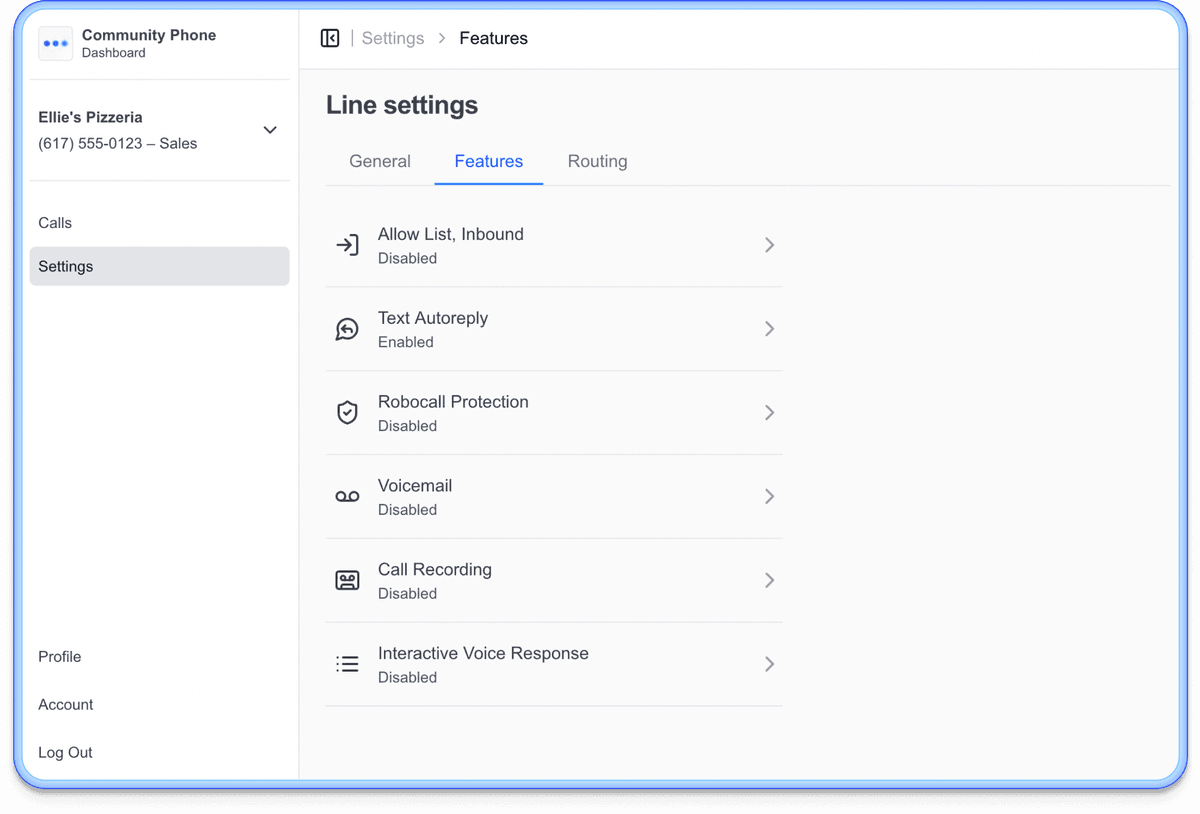Click the Robocall Protection shield icon

(x=347, y=413)
